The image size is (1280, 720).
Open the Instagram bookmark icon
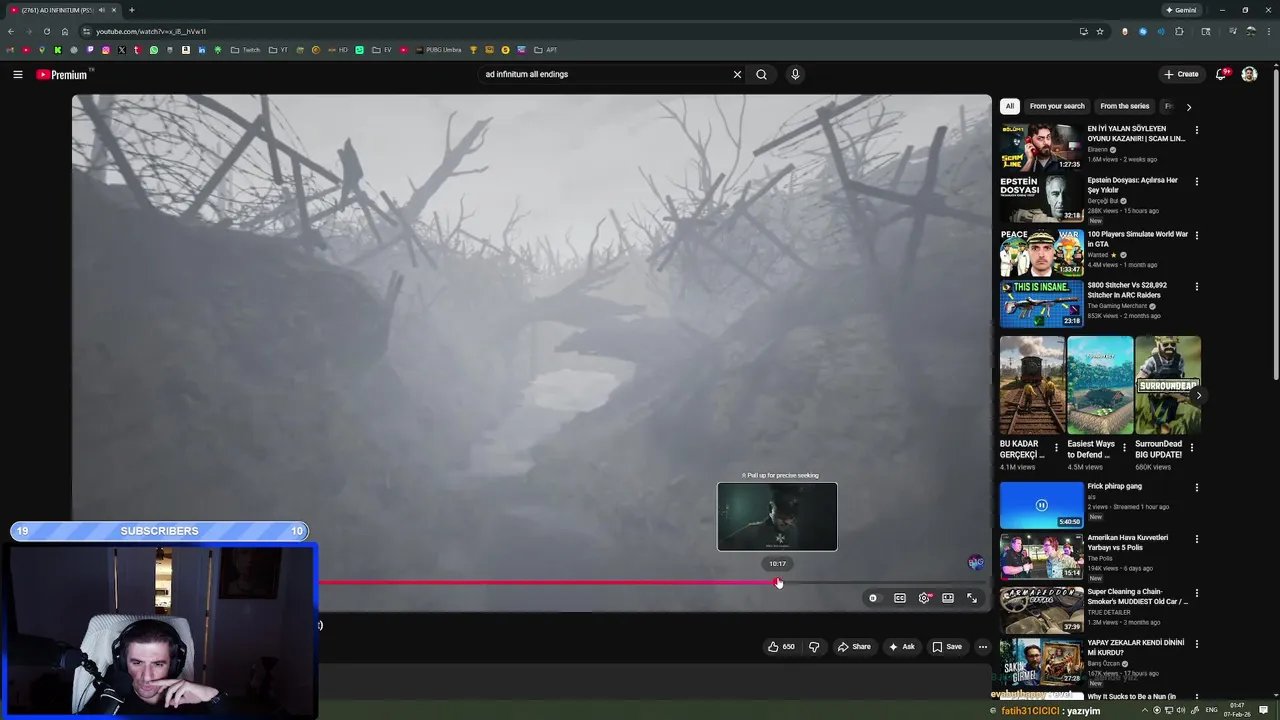click(106, 50)
